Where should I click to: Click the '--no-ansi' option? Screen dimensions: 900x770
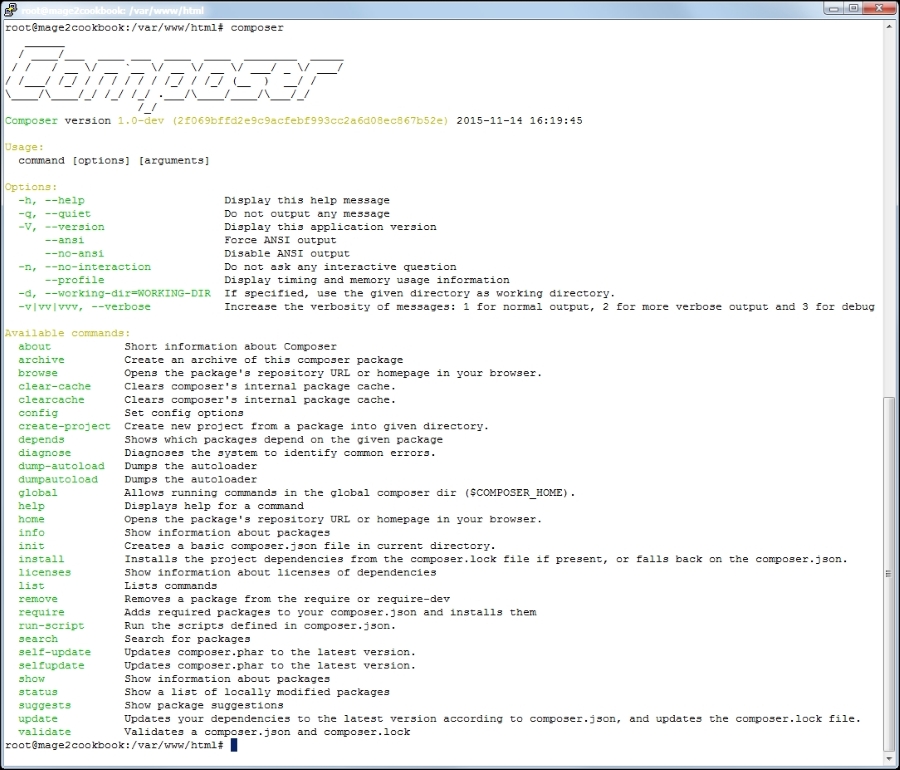pos(75,254)
